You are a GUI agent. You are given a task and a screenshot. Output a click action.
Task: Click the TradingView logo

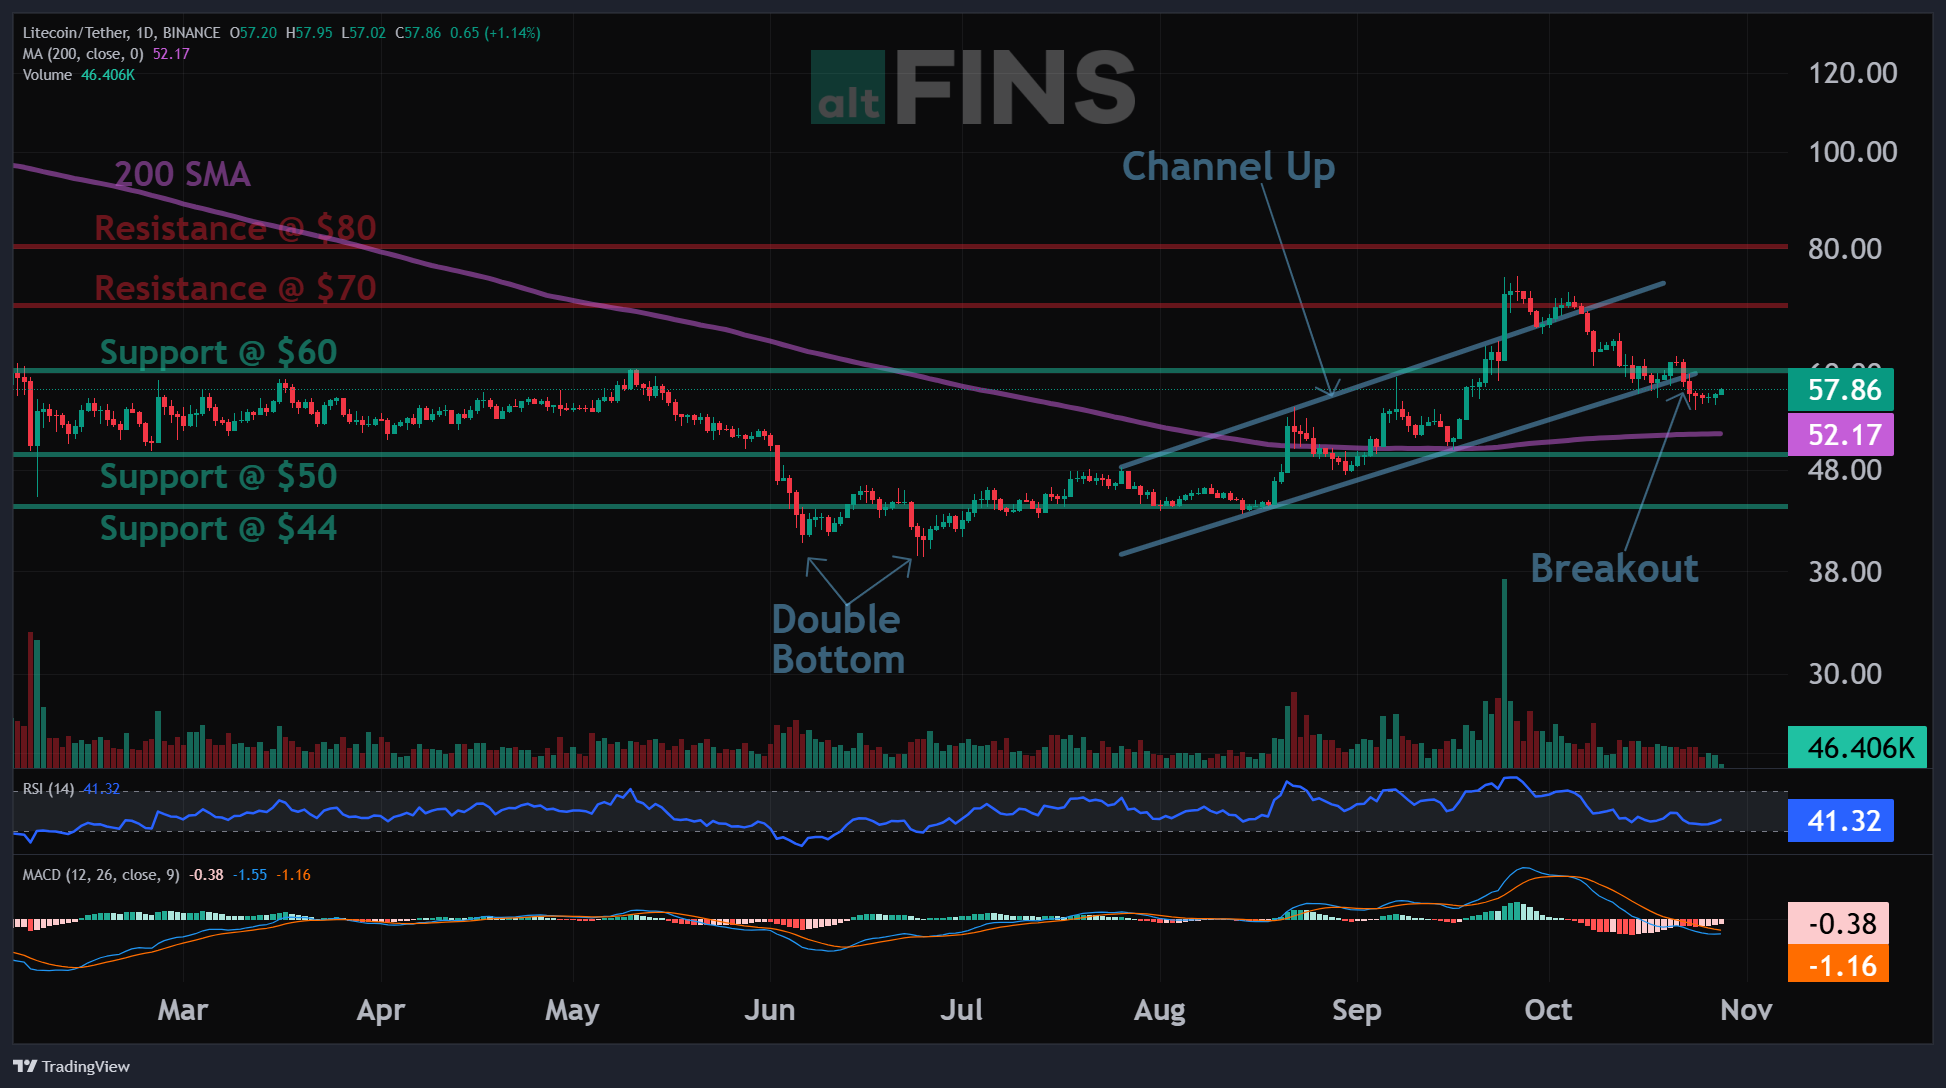tap(72, 1066)
